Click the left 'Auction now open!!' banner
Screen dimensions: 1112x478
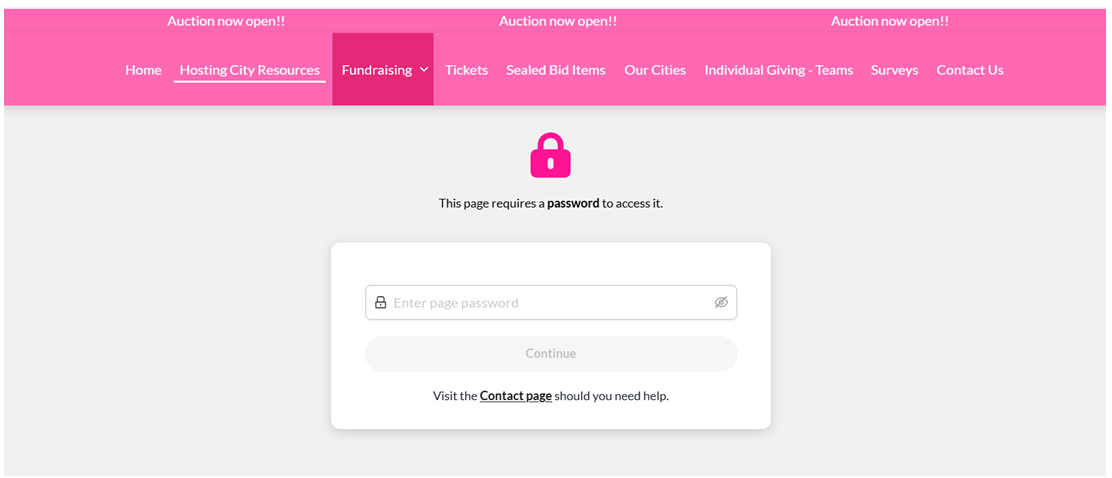226,21
